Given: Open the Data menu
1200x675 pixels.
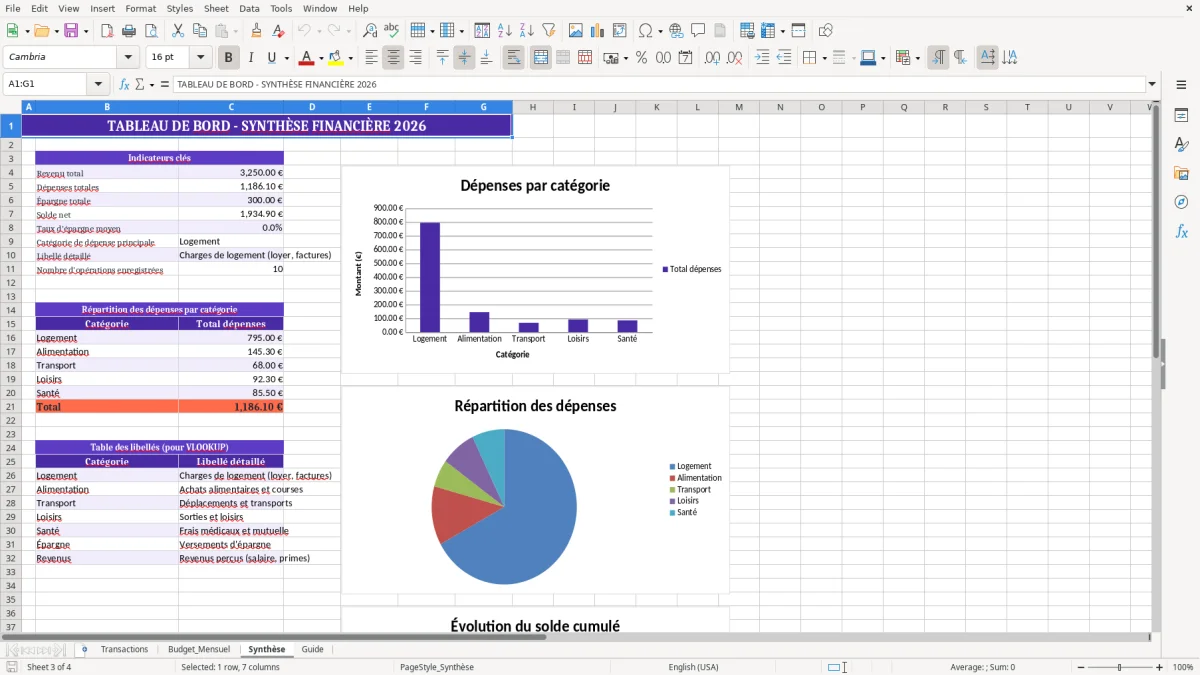Looking at the screenshot, I should tap(249, 8).
